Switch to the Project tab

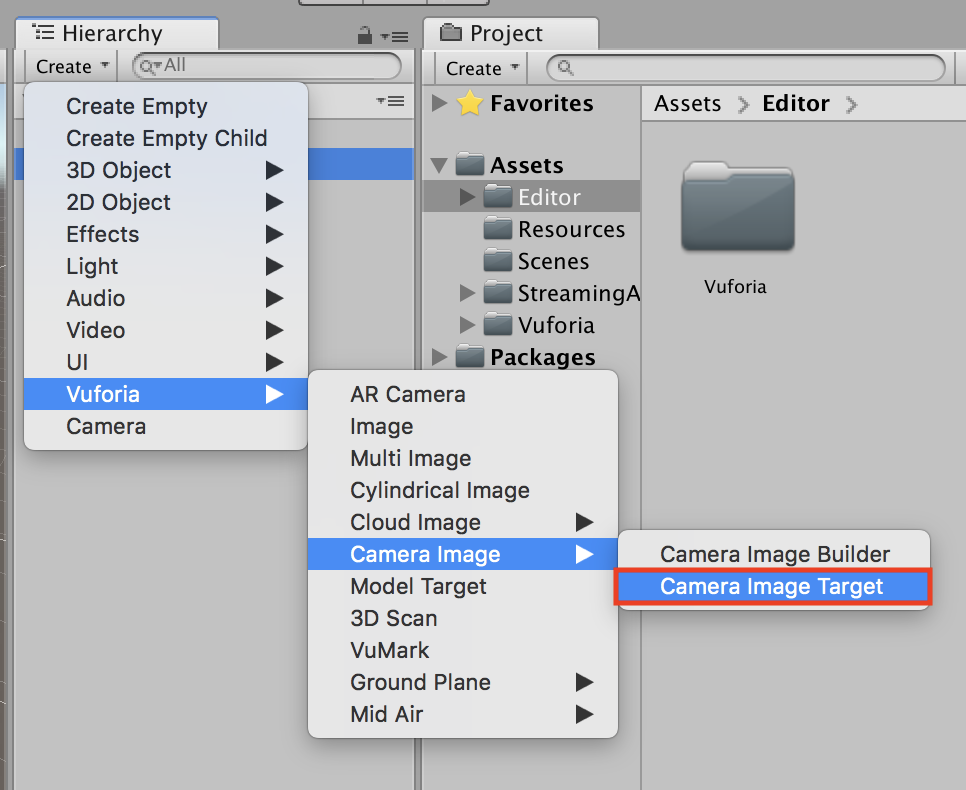(510, 33)
